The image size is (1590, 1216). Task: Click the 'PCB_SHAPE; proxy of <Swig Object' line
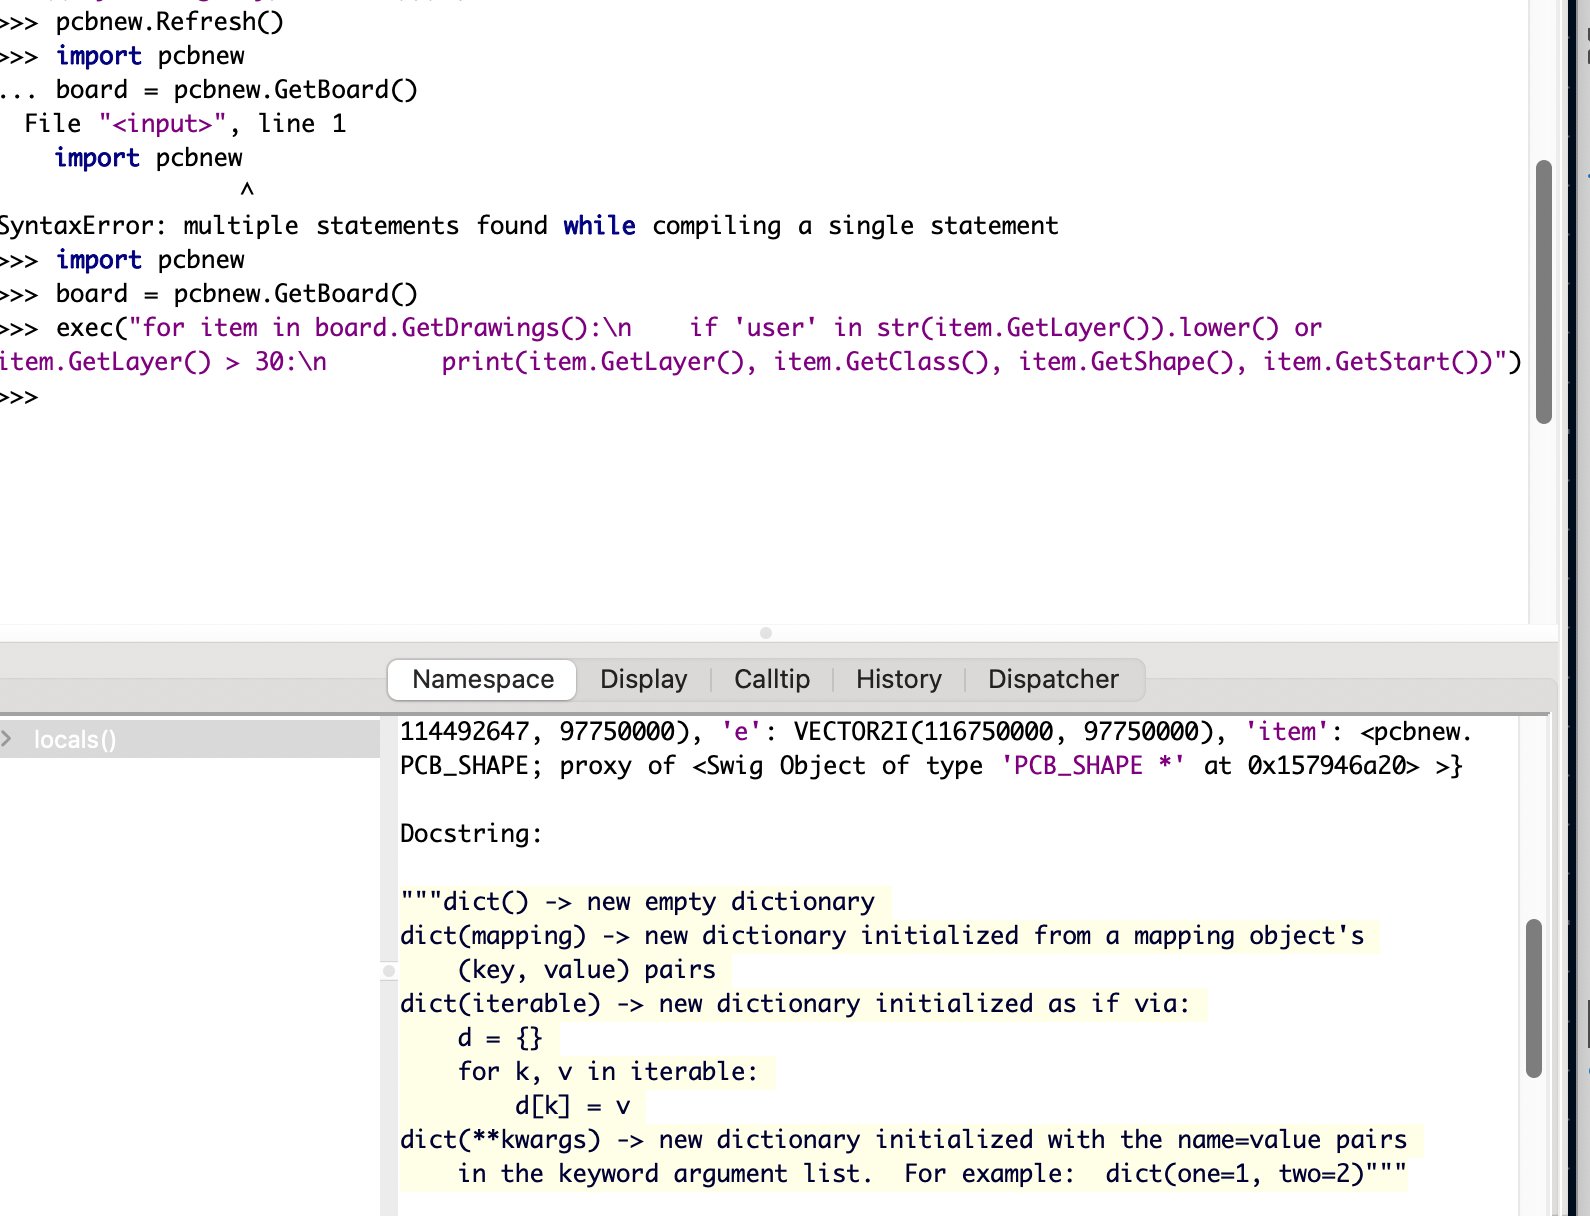click(x=931, y=766)
